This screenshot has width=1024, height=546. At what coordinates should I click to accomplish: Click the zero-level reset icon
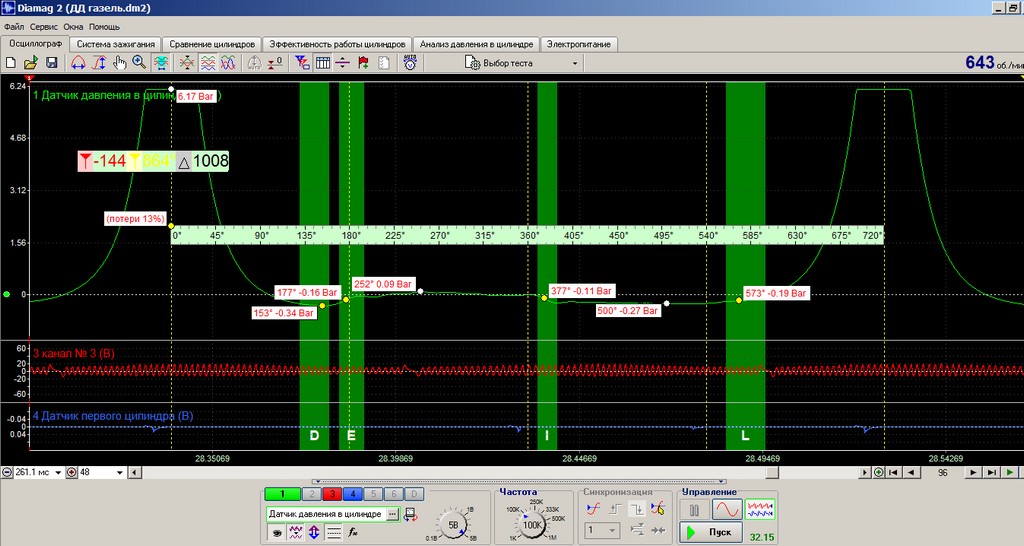tap(276, 63)
